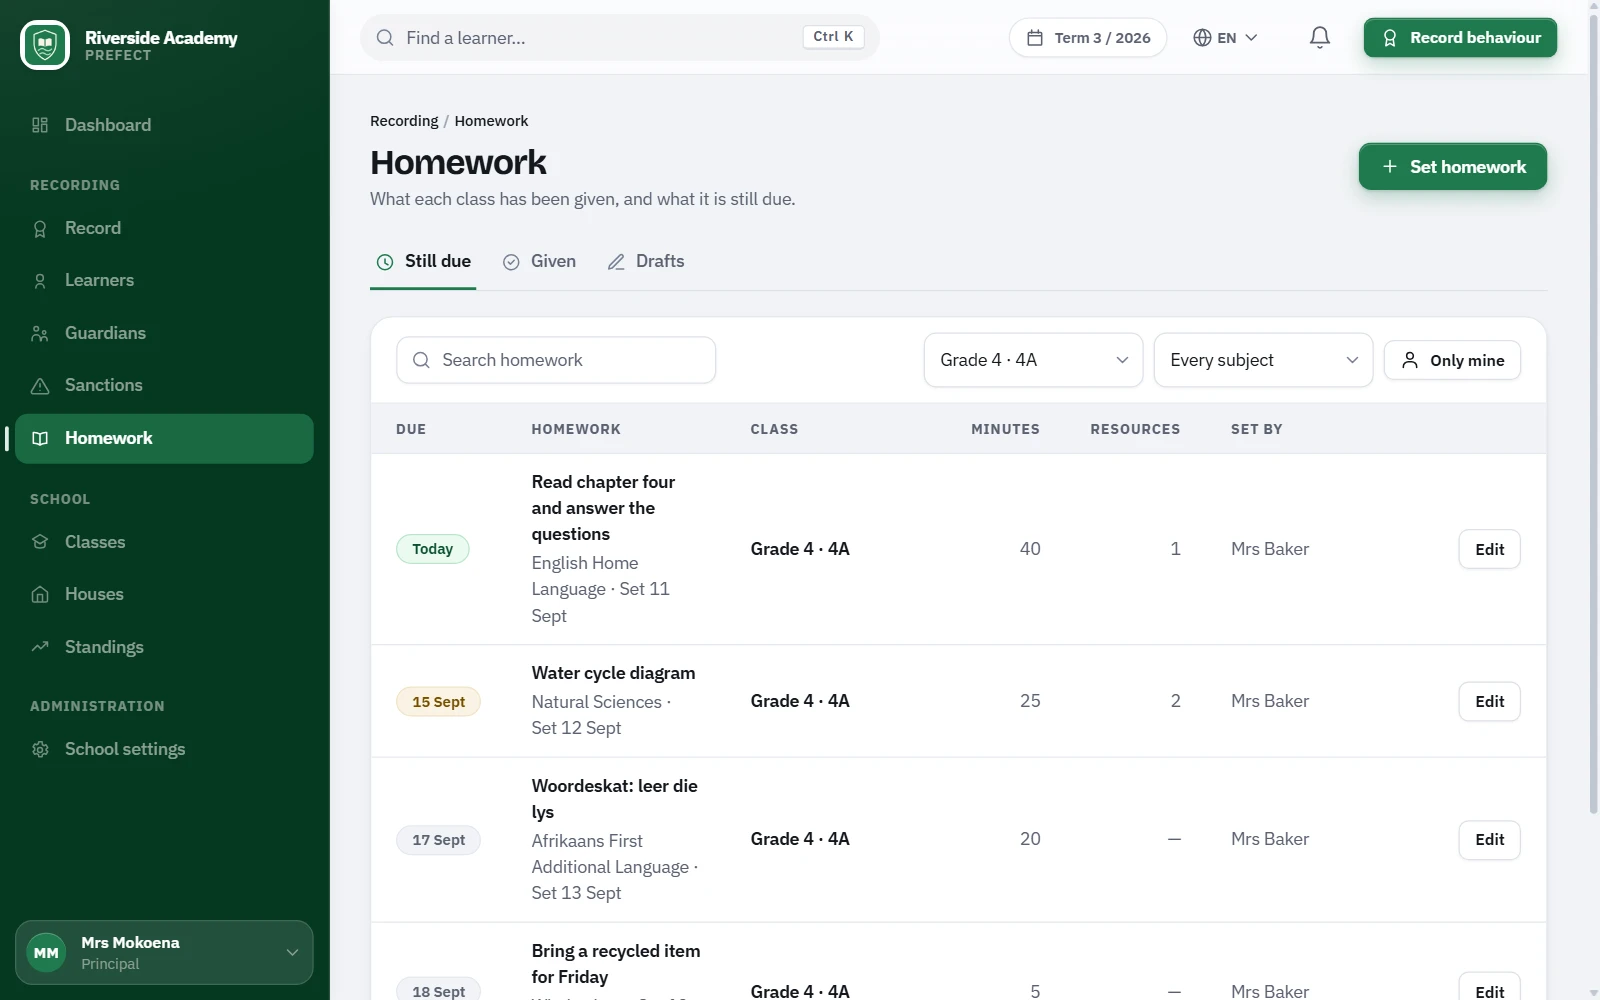View the Standings page
The width and height of the screenshot is (1600, 1000).
click(x=164, y=647)
